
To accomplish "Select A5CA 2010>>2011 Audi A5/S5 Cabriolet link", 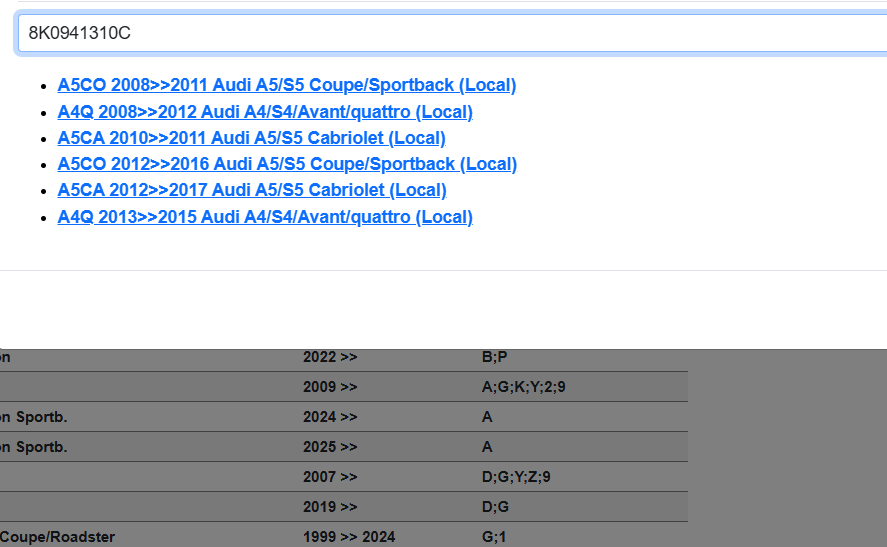I will [x=251, y=138].
